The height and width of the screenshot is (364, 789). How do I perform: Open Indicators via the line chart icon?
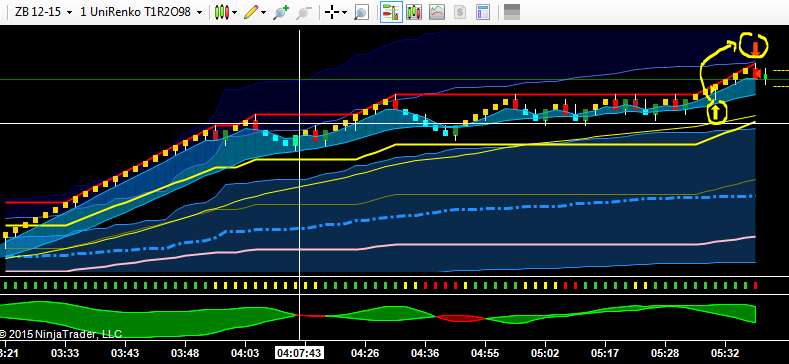(x=437, y=12)
